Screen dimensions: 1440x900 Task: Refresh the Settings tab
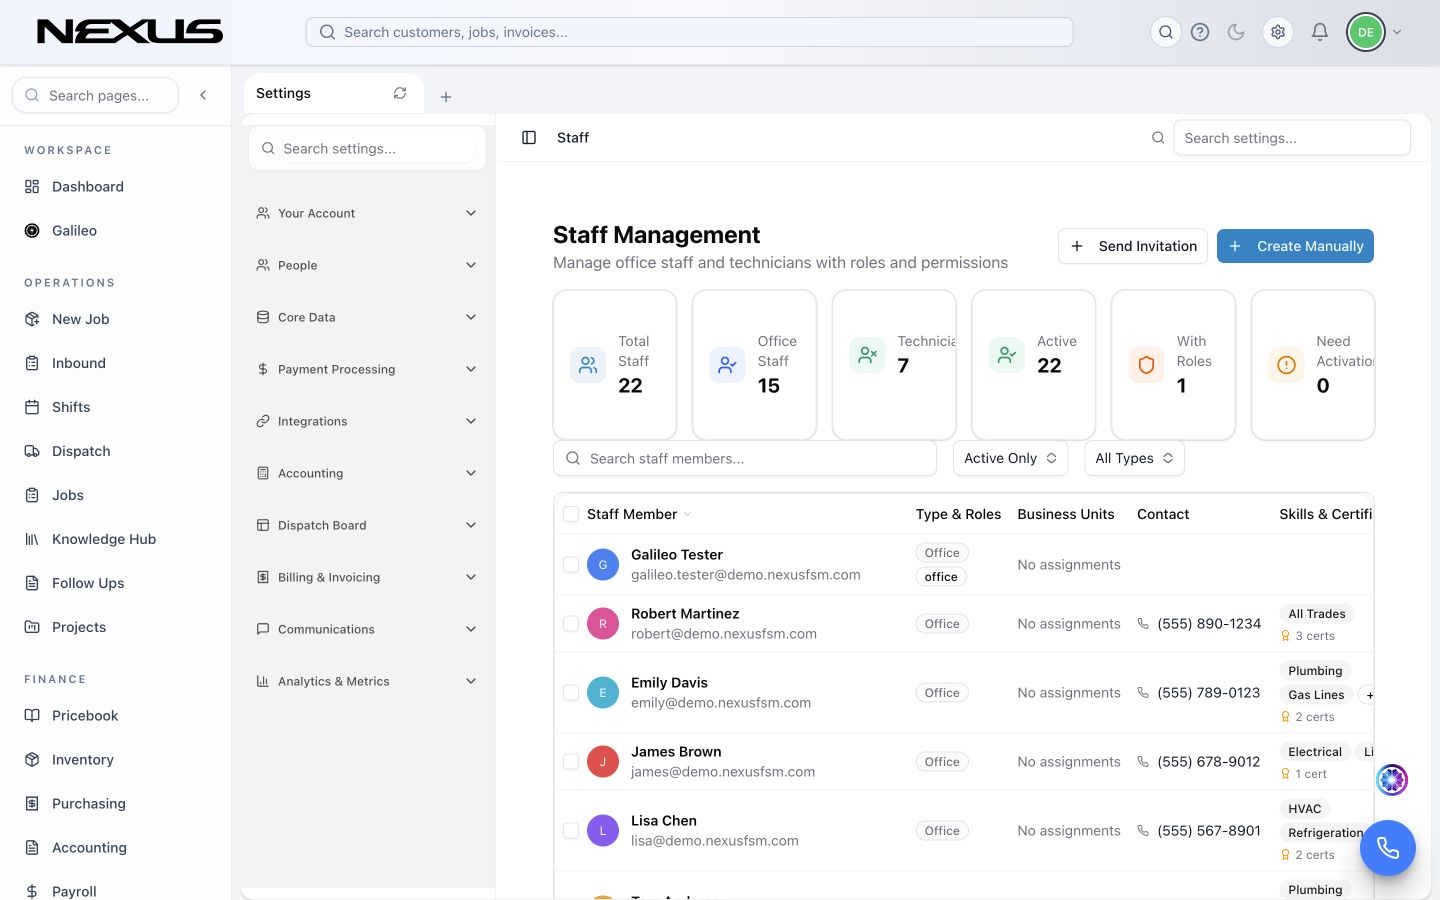[400, 93]
